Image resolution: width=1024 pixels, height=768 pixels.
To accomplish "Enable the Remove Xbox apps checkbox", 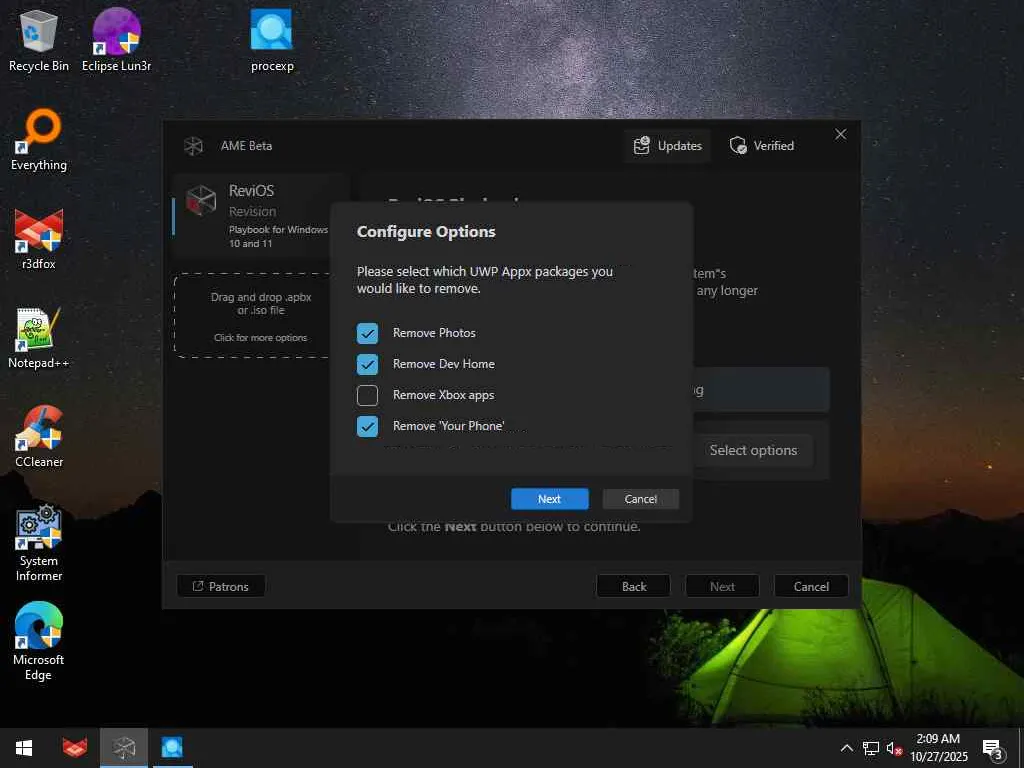I will pos(367,395).
